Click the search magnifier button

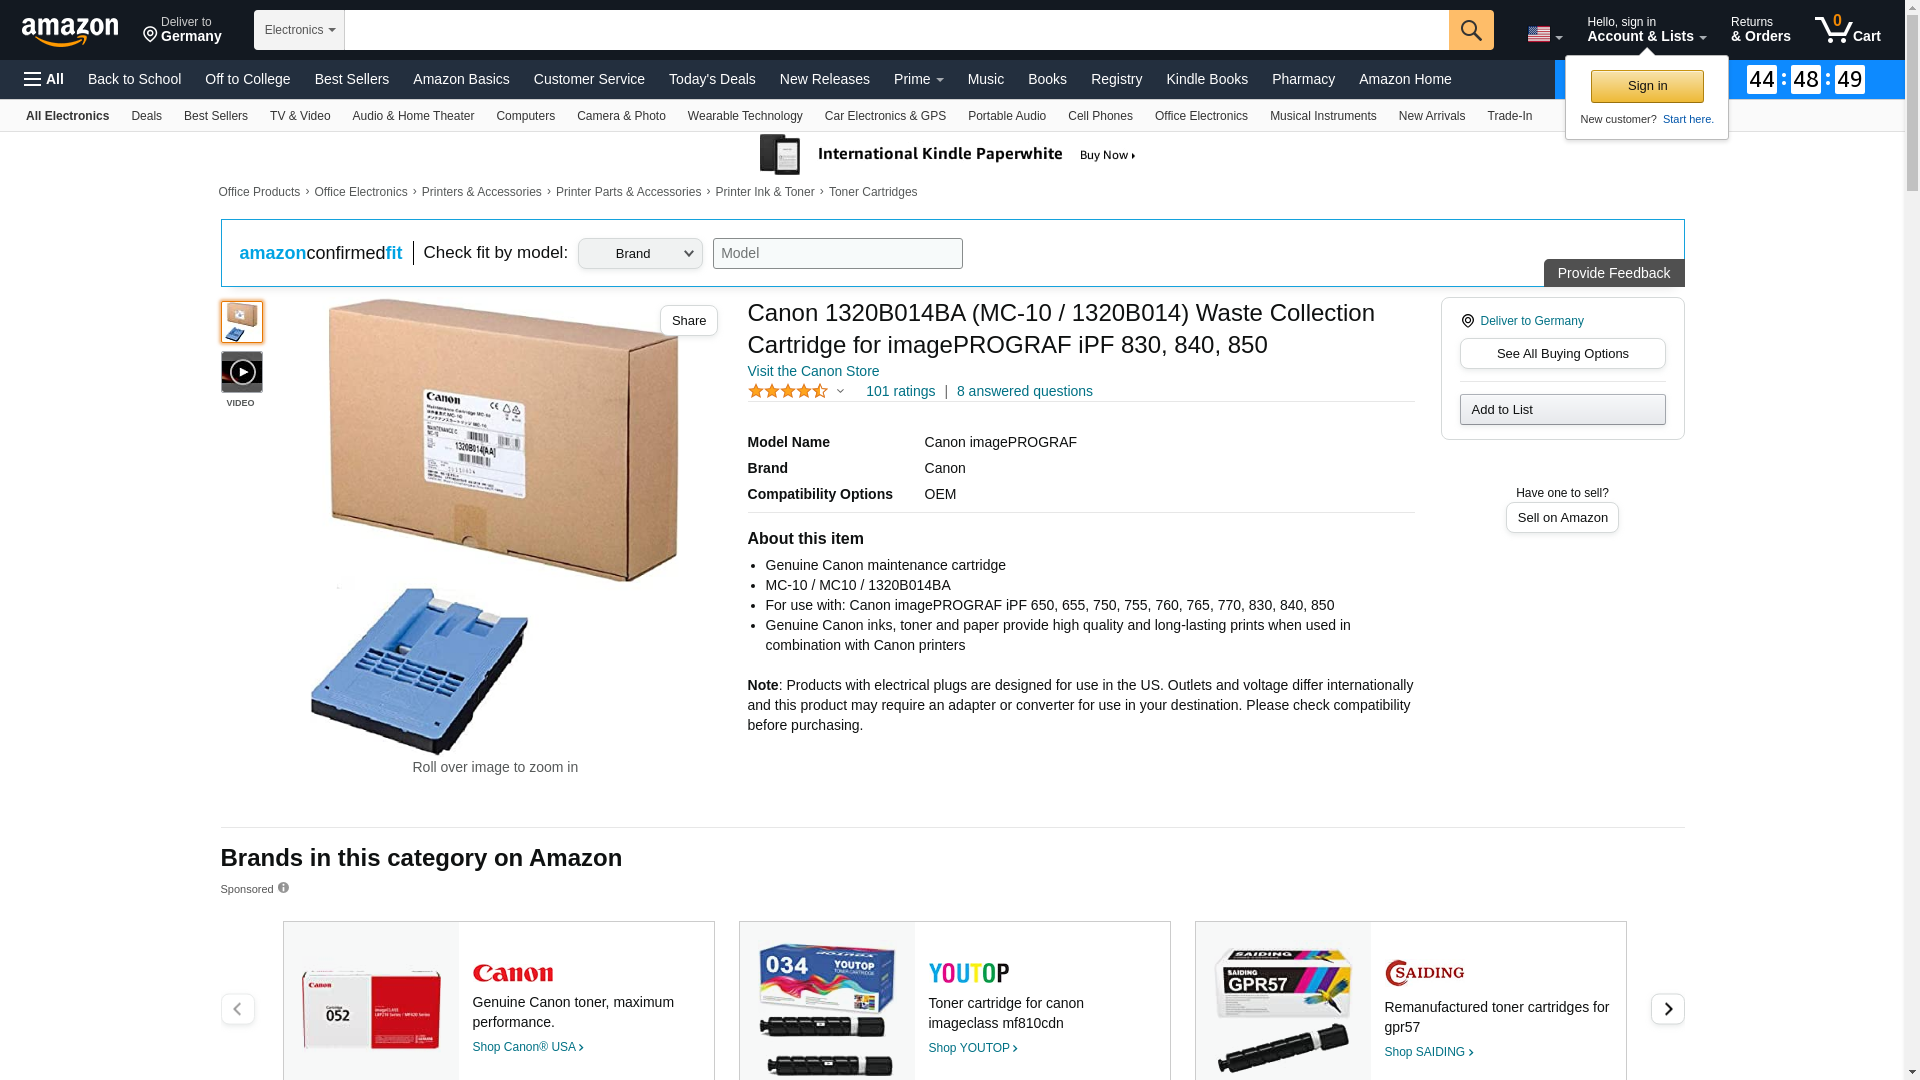point(1471,30)
